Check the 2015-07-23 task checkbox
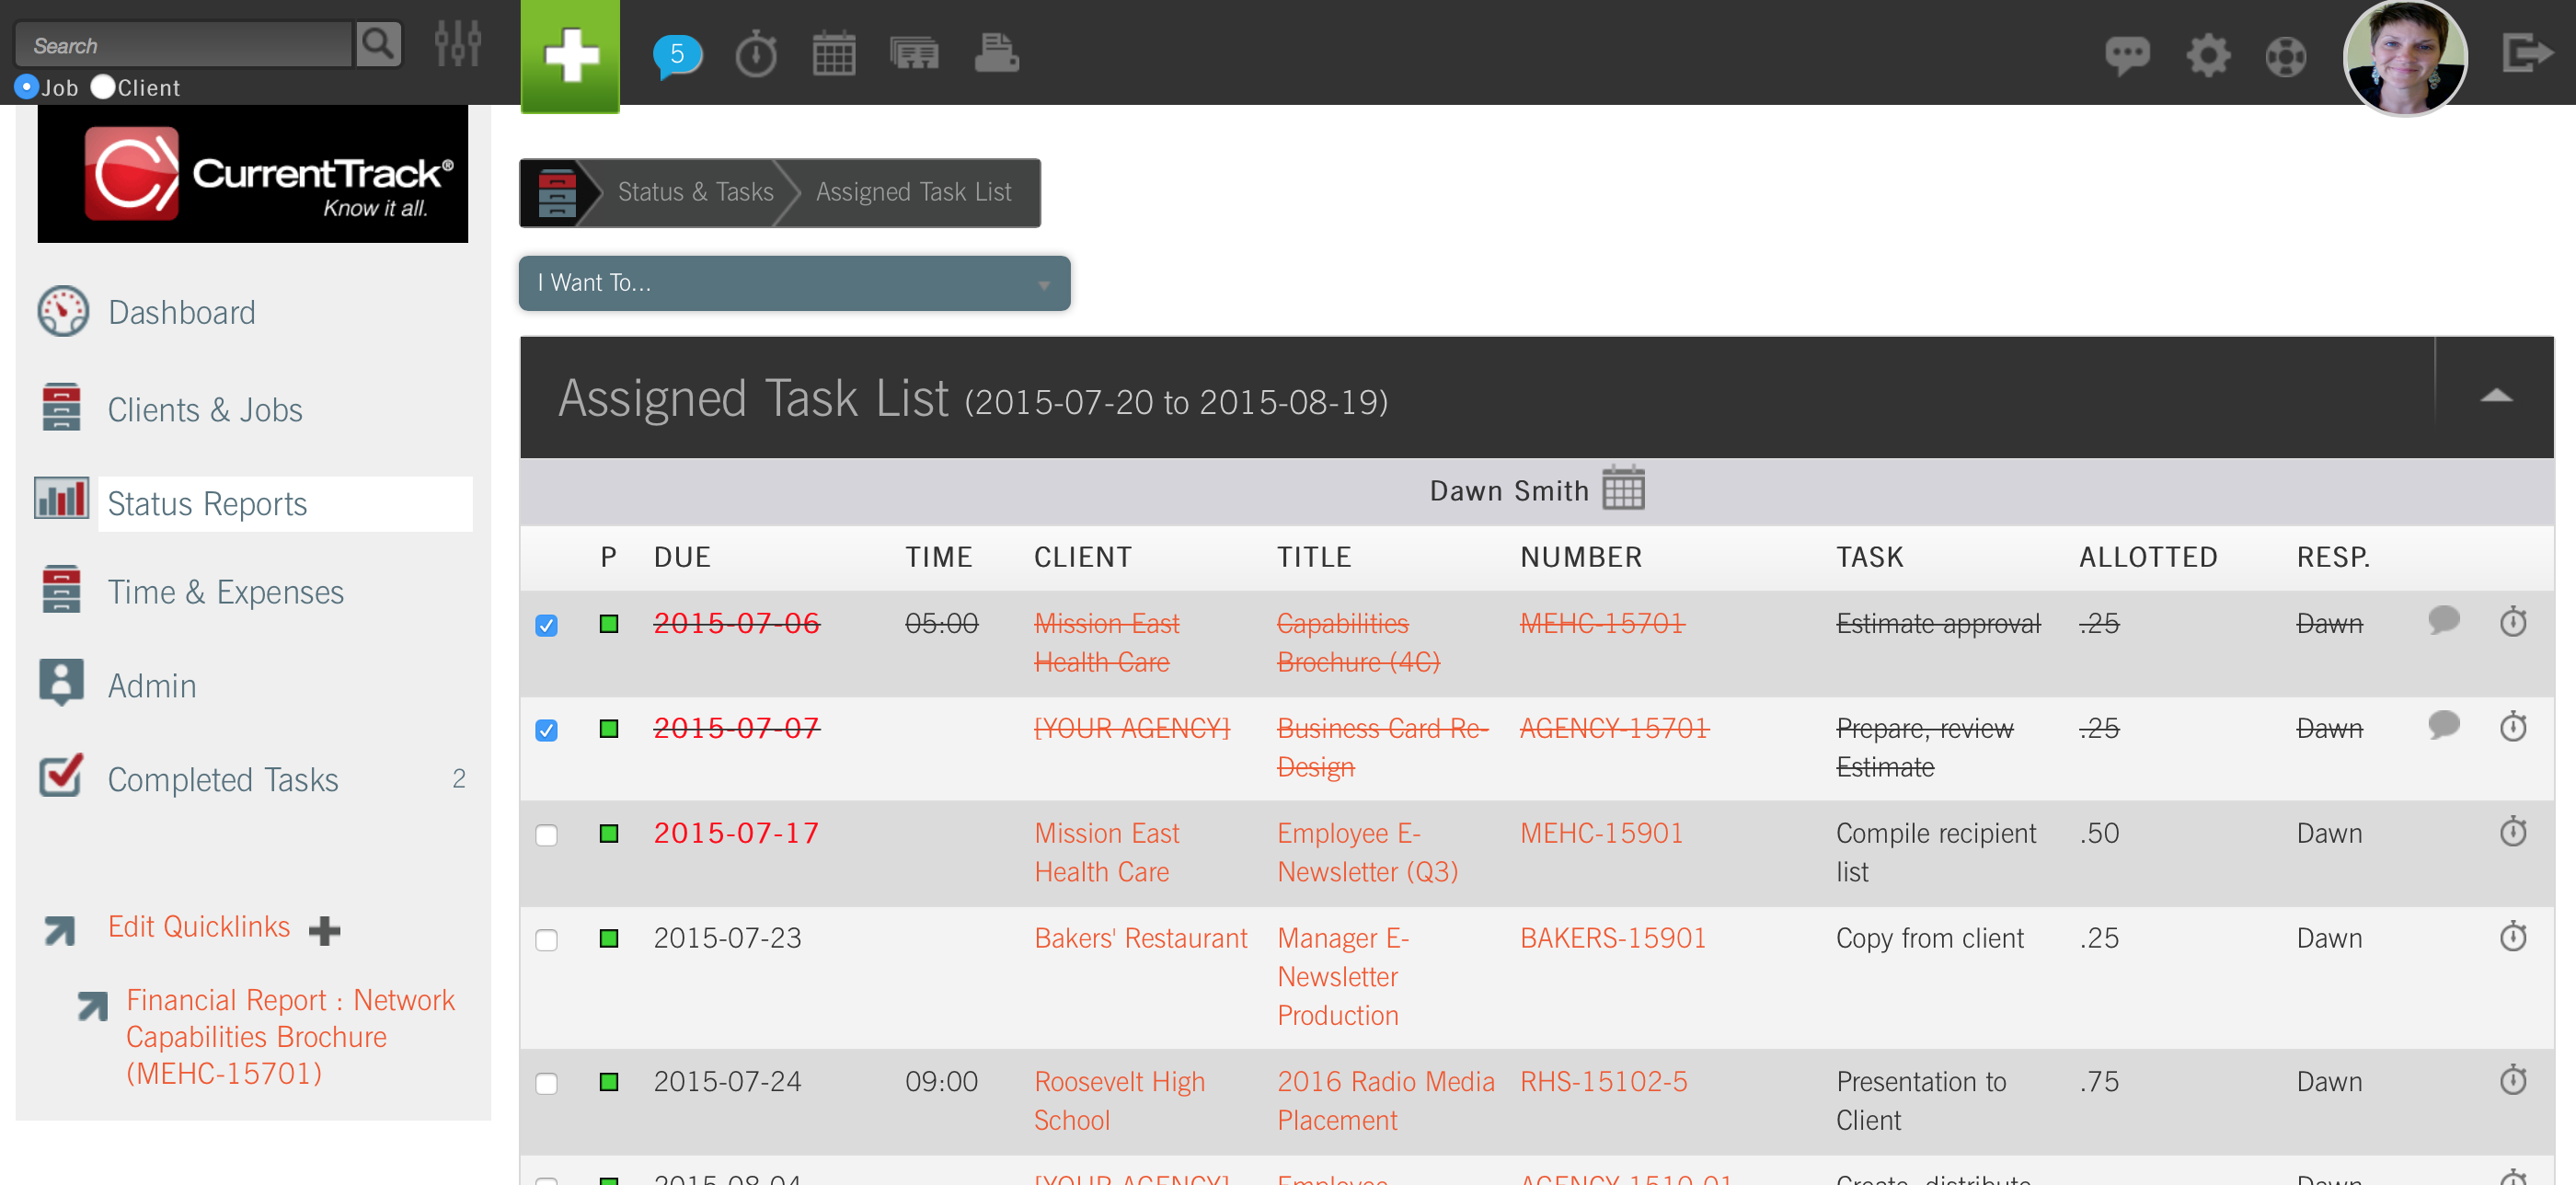Image resolution: width=2576 pixels, height=1185 pixels. pyautogui.click(x=546, y=940)
